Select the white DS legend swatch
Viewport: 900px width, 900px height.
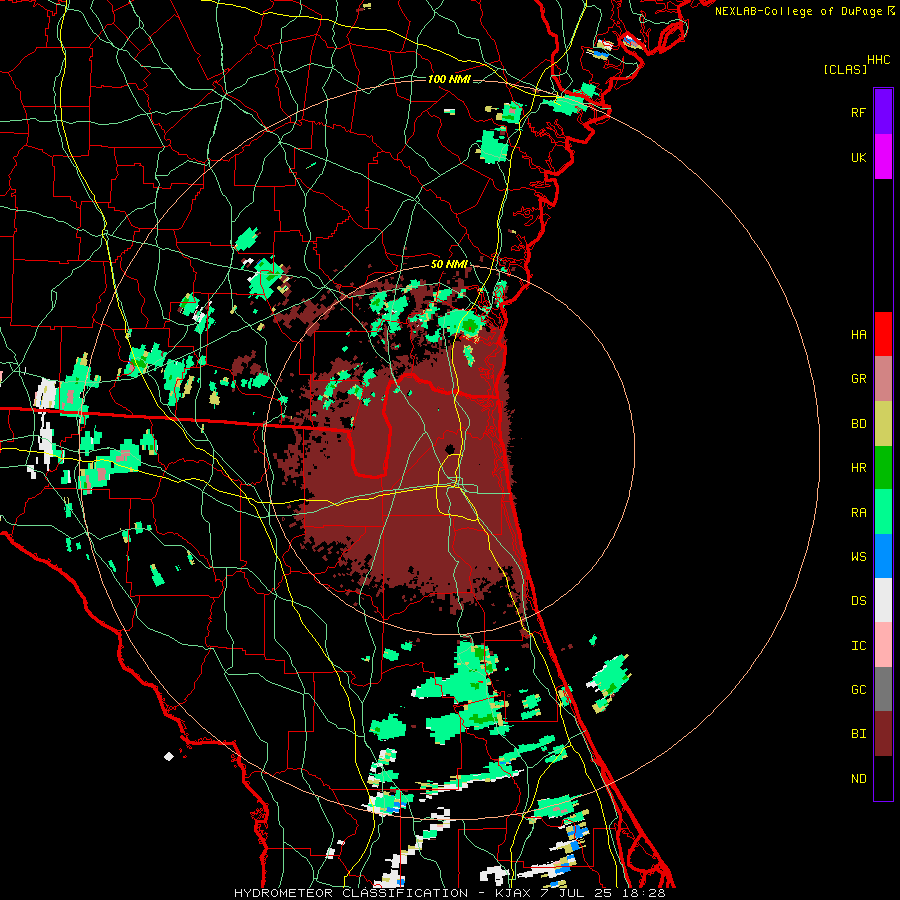pos(883,600)
